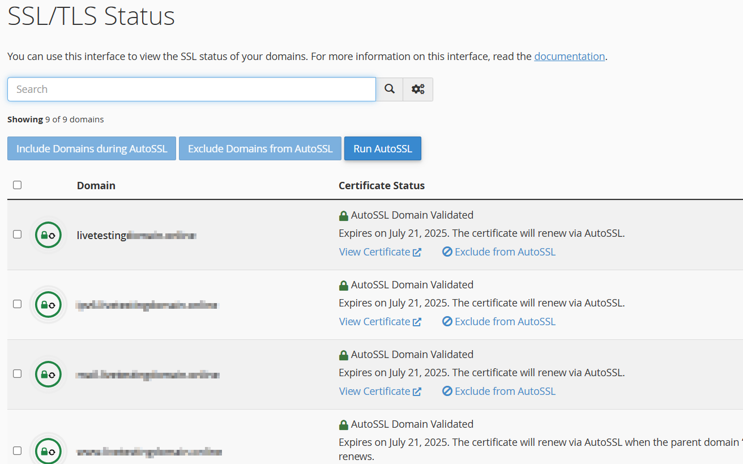Click Exclude from AutoSSL in third row
745x466 pixels.
tap(498, 391)
